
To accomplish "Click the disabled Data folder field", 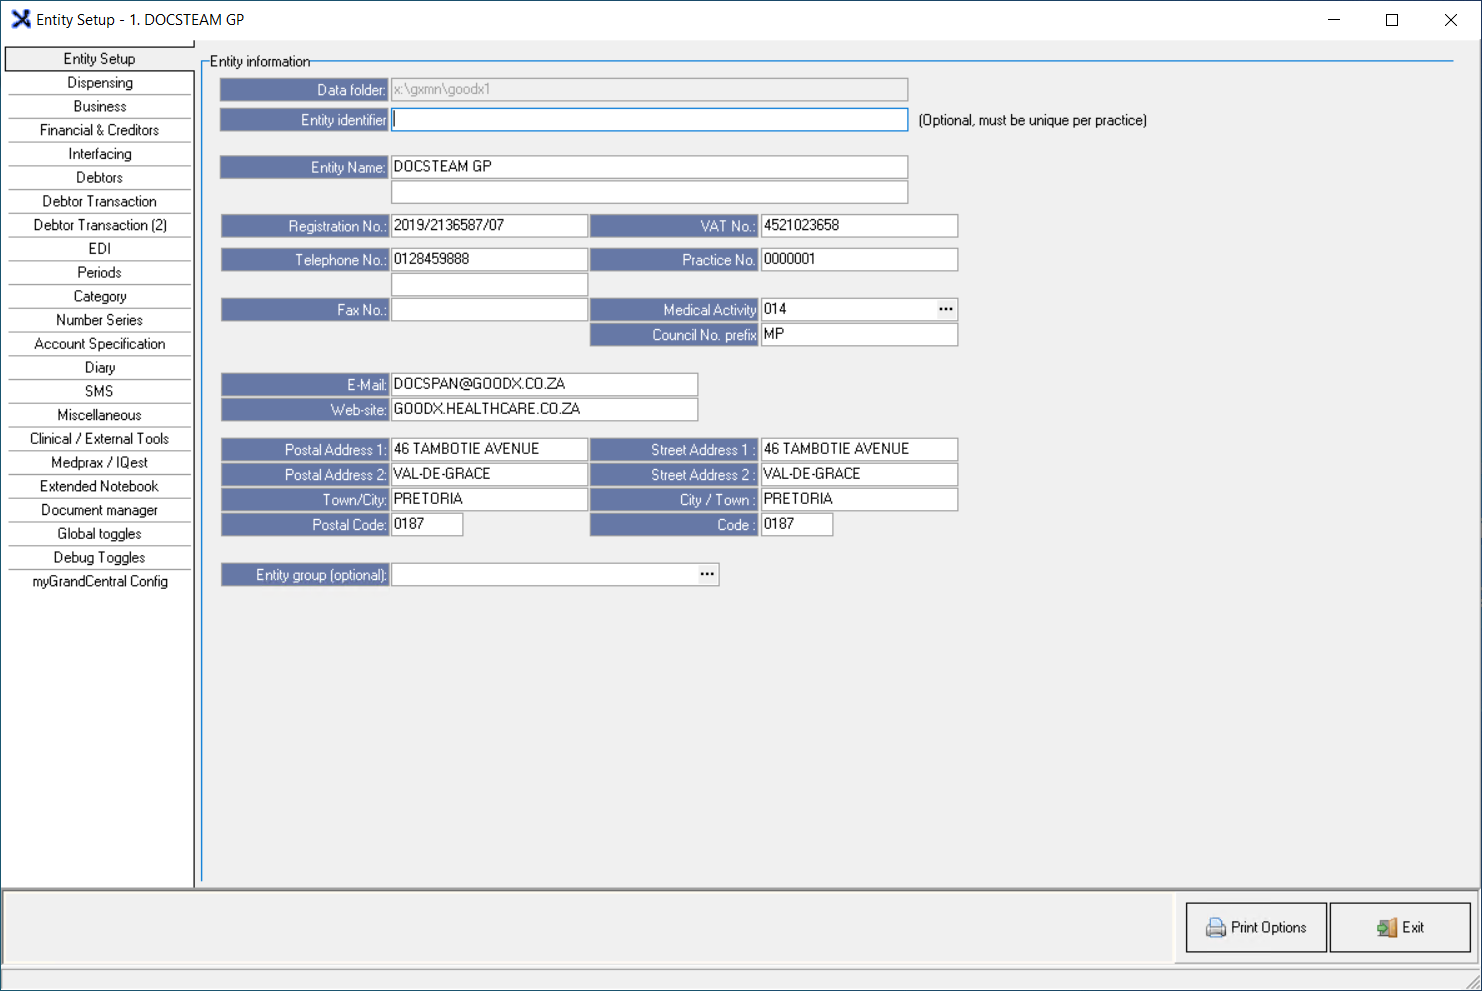I will (649, 90).
